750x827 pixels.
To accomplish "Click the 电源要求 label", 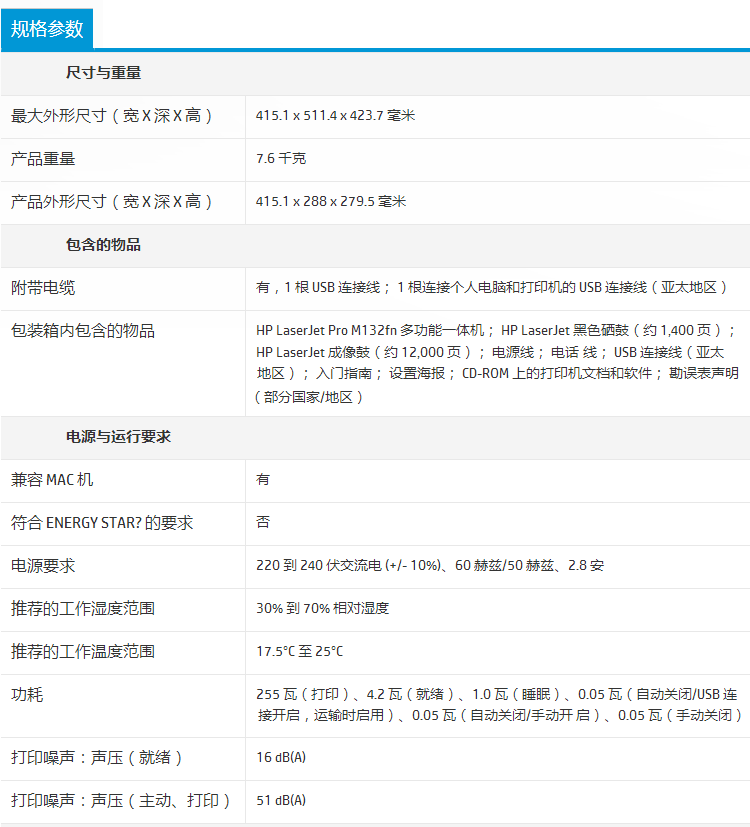I will click(43, 566).
